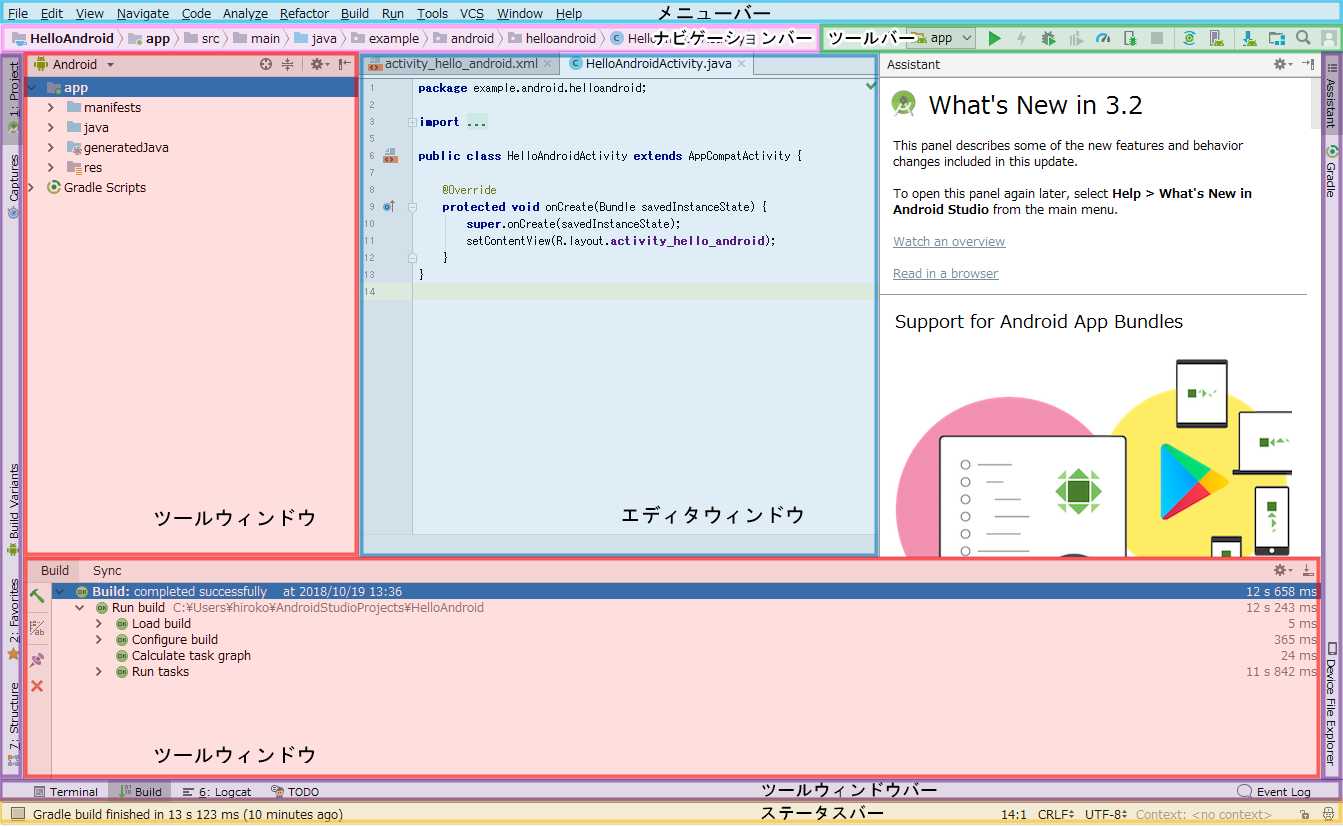Click the Search Everywhere magnifier icon
The height and width of the screenshot is (827, 1343).
click(x=1303, y=38)
